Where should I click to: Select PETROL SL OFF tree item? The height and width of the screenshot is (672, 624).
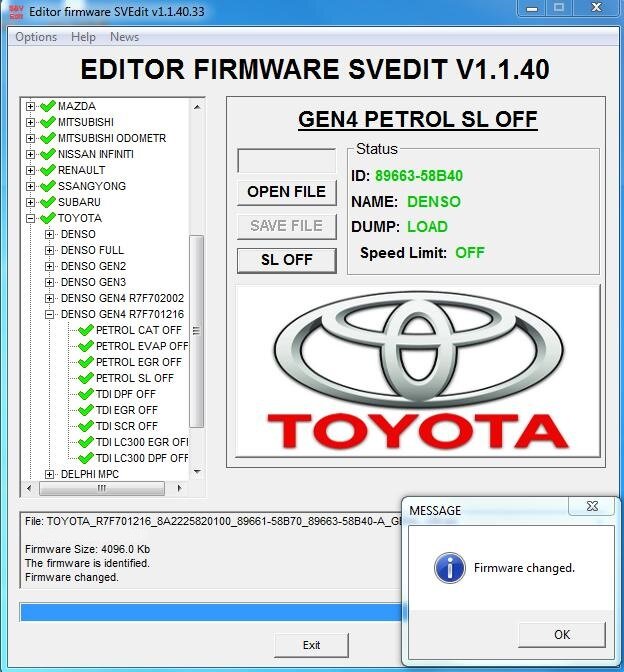[135, 378]
